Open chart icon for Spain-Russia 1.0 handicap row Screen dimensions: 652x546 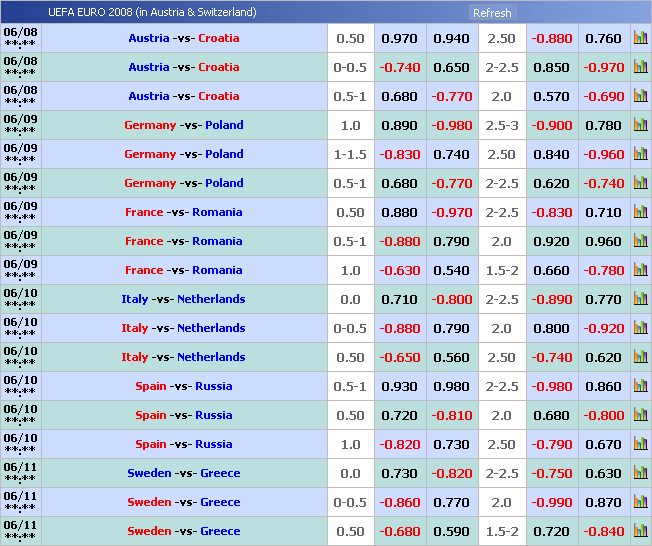click(x=640, y=445)
